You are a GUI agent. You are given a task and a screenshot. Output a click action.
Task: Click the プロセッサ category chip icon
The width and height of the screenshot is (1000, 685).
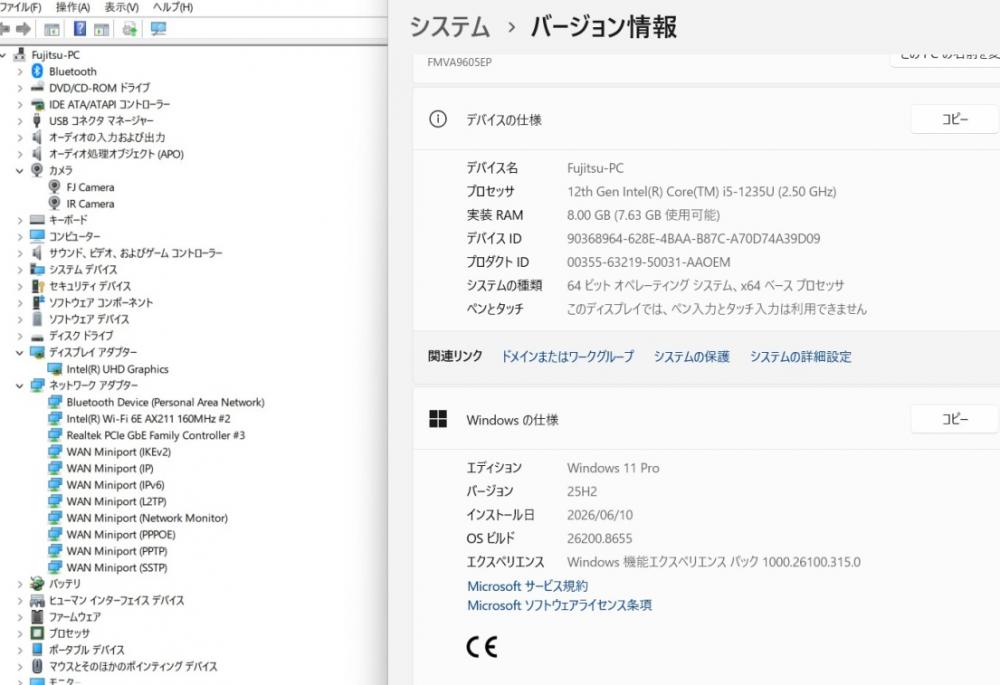[37, 633]
